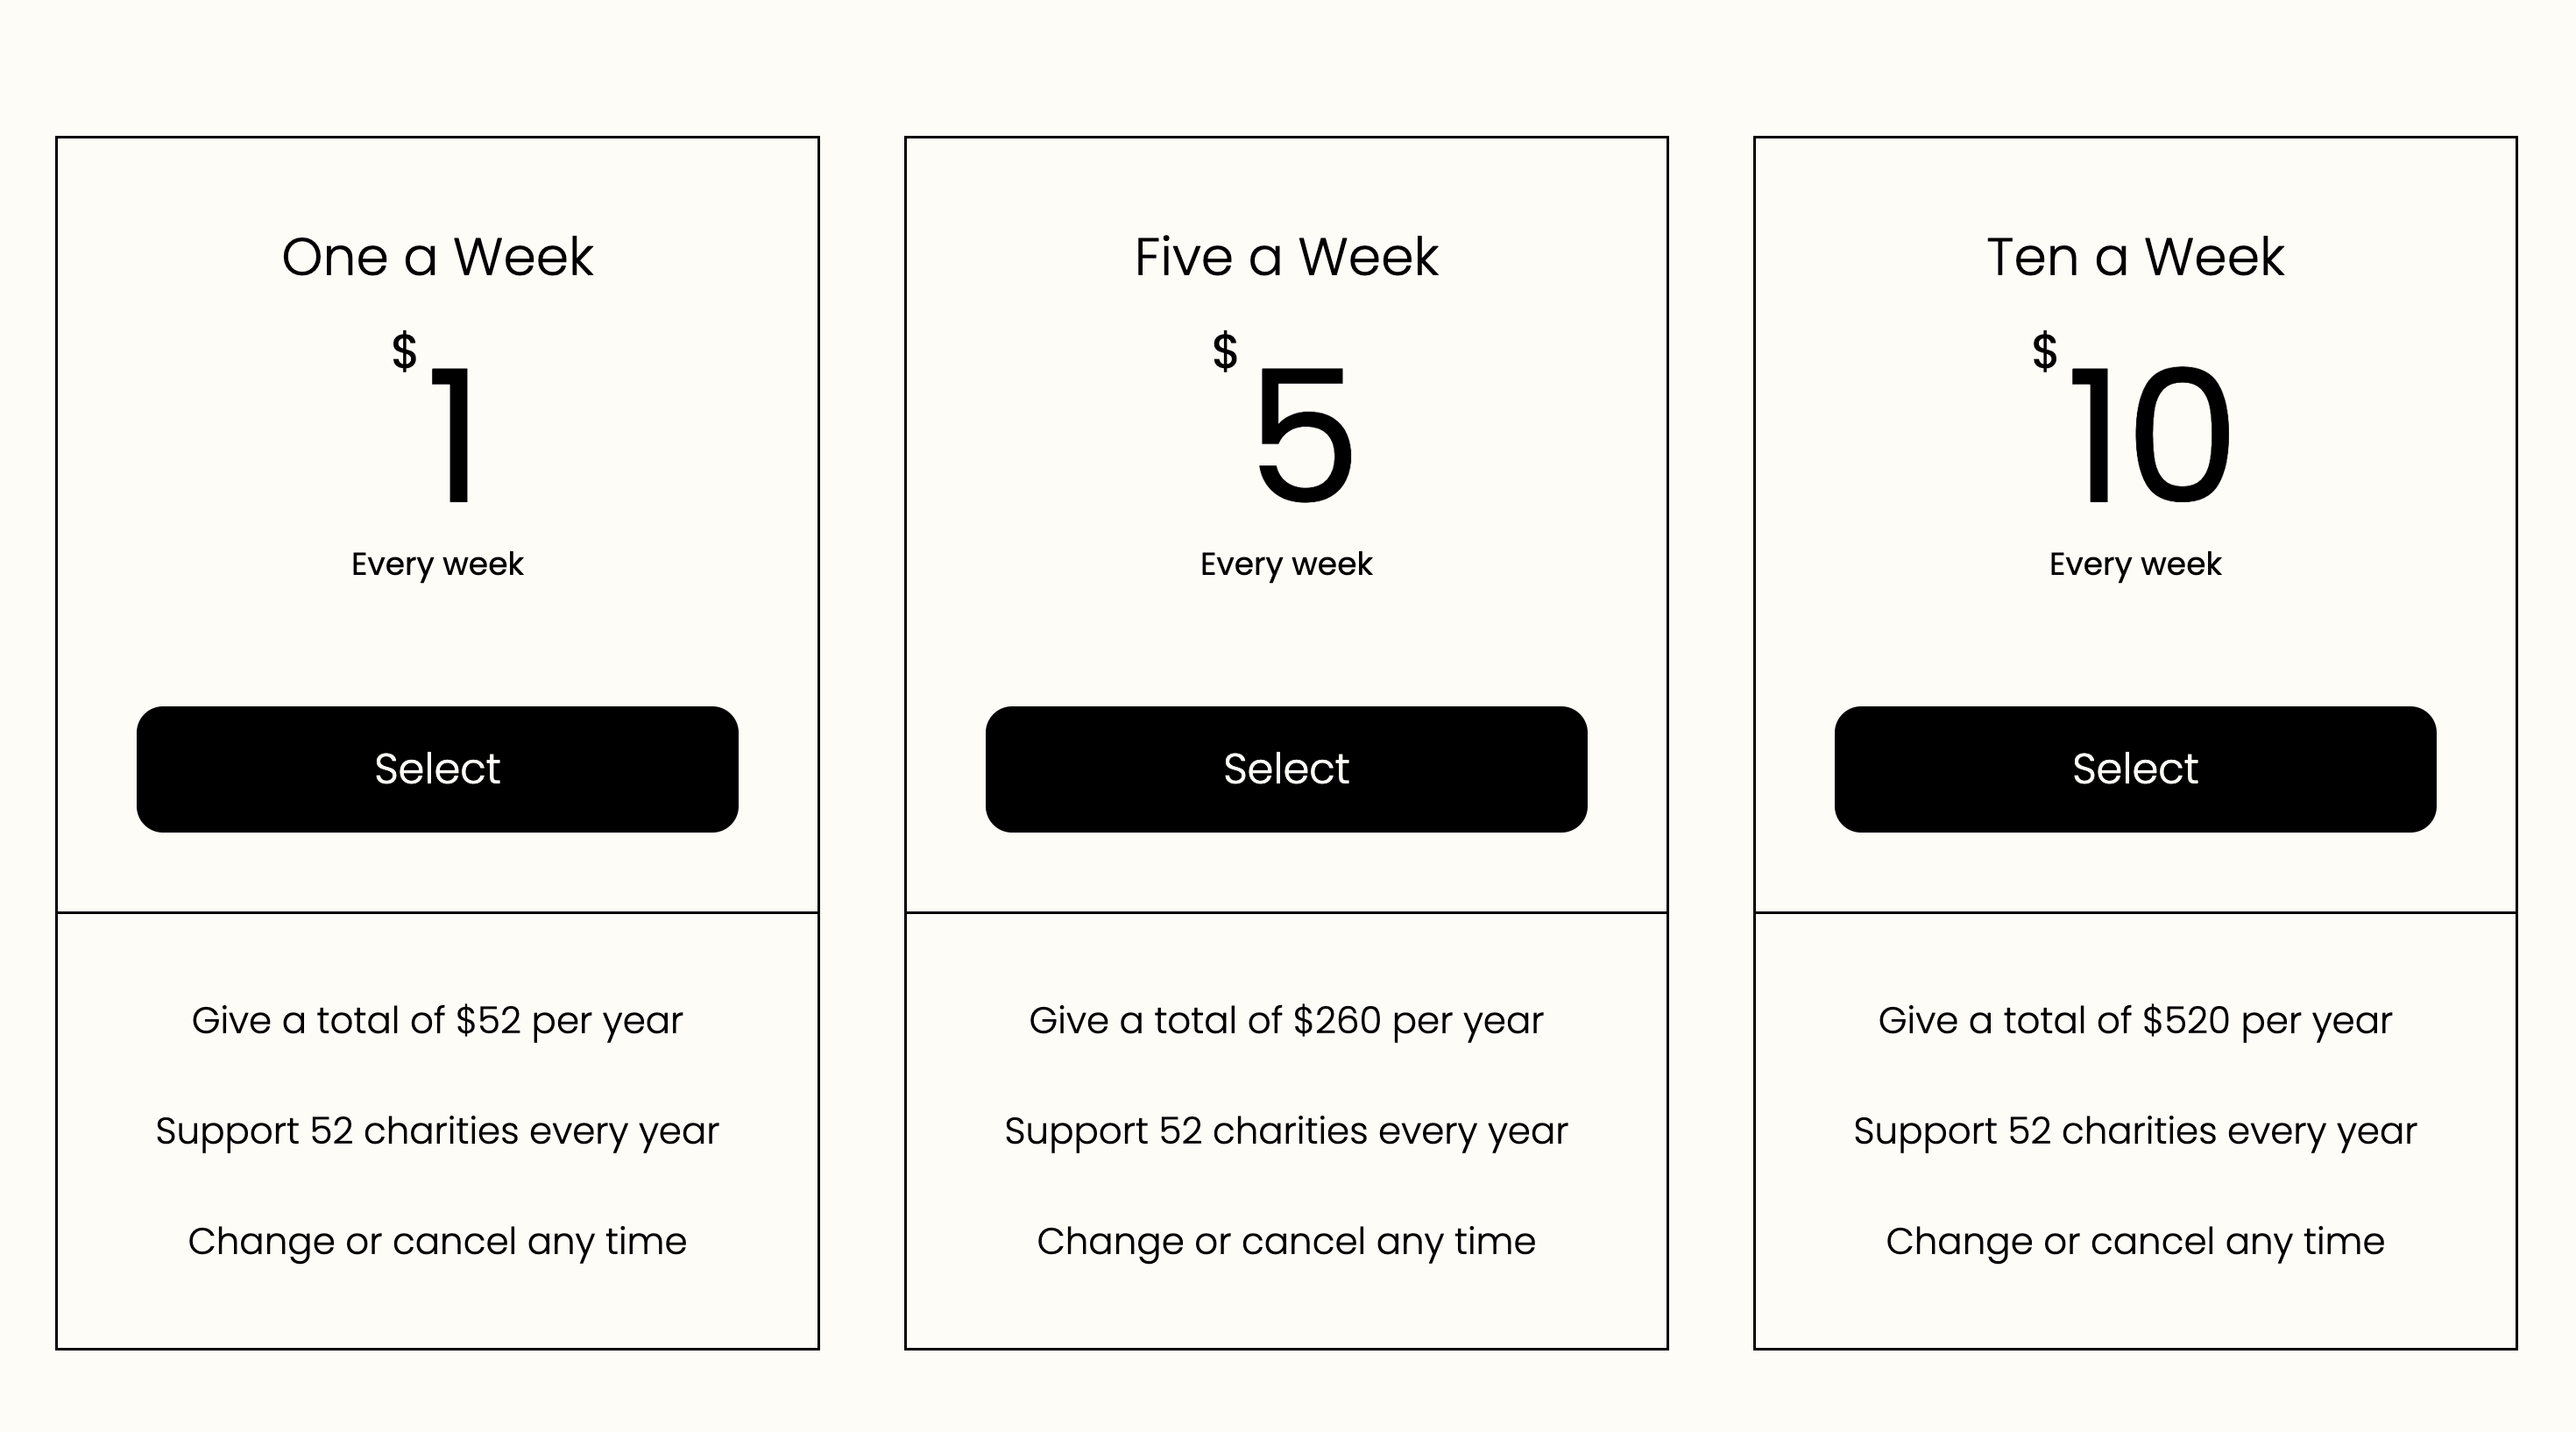The width and height of the screenshot is (2576, 1432).
Task: Click the $520 per year text
Action: tap(2135, 1020)
